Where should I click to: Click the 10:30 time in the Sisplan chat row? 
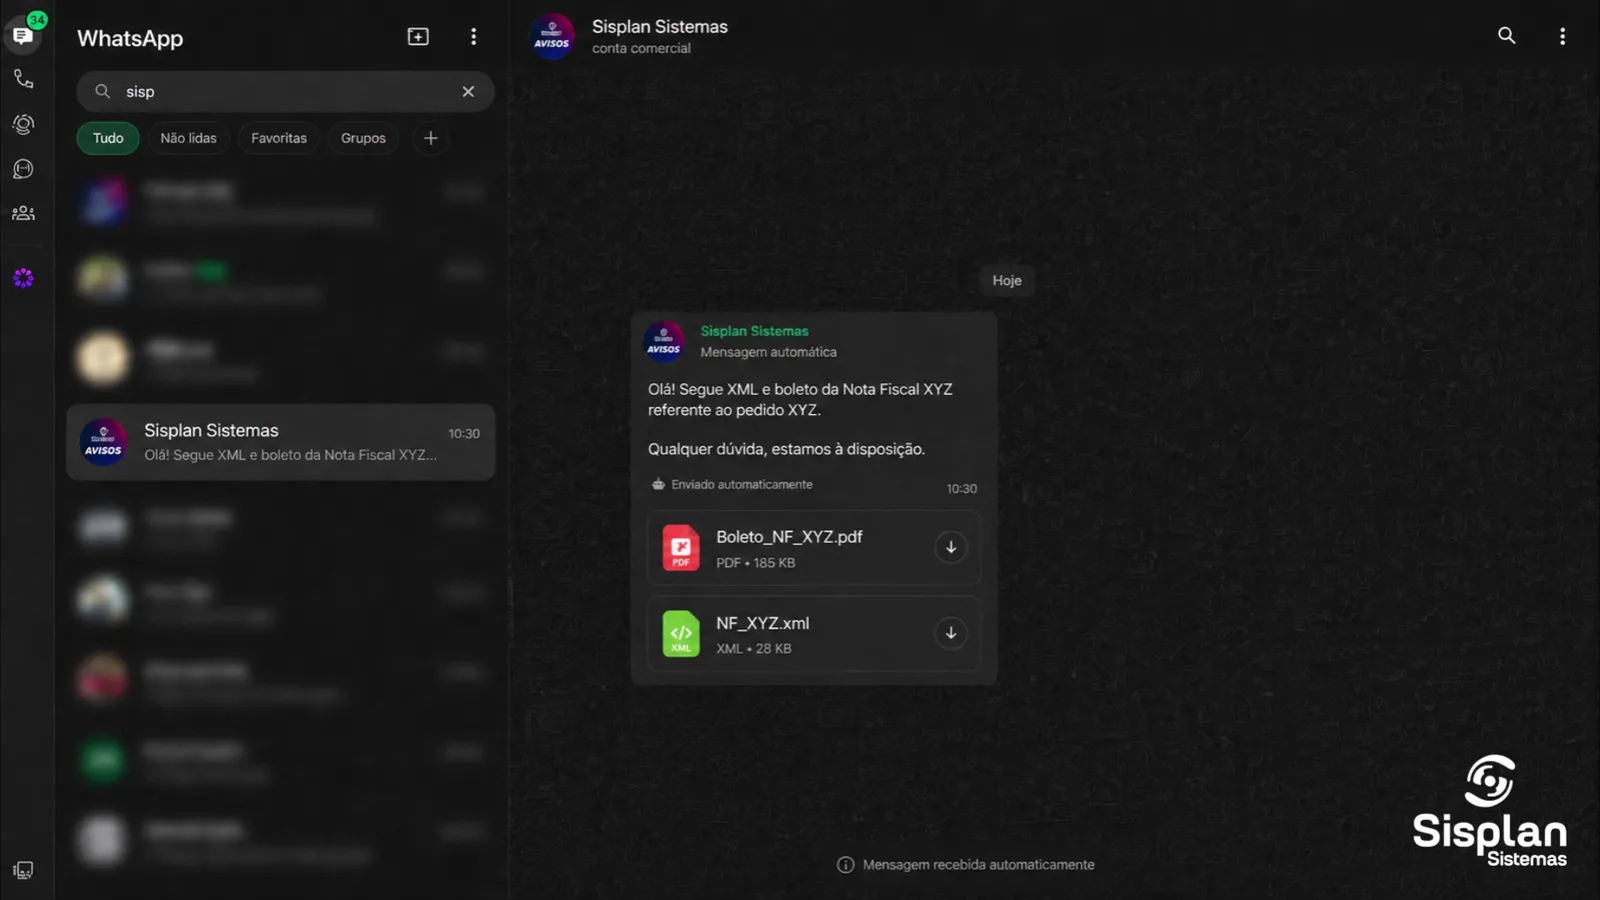click(464, 433)
